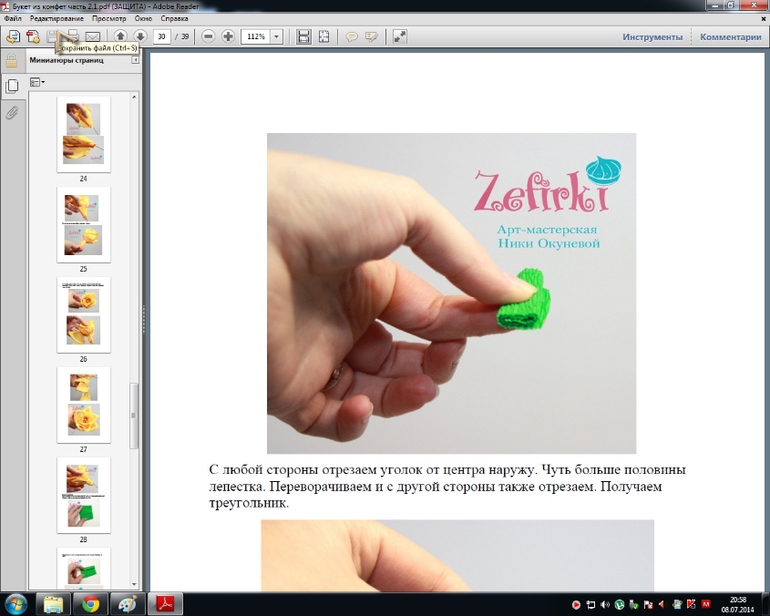Toggle the page thumbnails panel icon

click(x=12, y=87)
